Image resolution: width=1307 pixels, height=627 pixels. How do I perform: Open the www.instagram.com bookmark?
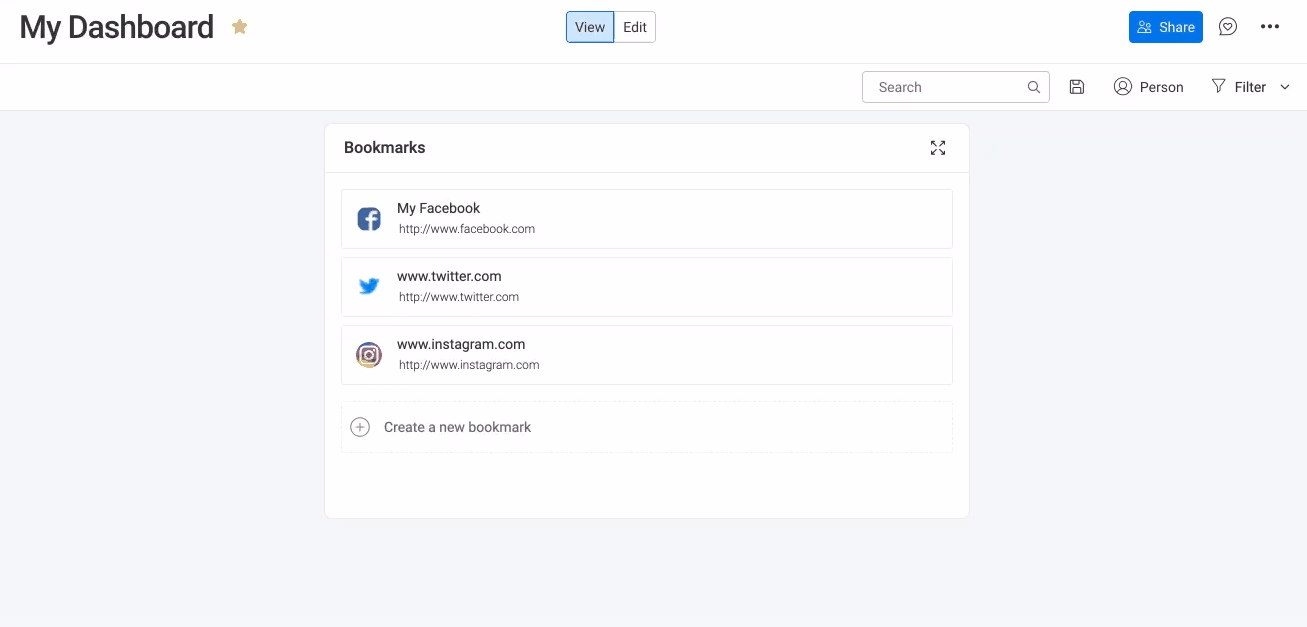(x=647, y=355)
